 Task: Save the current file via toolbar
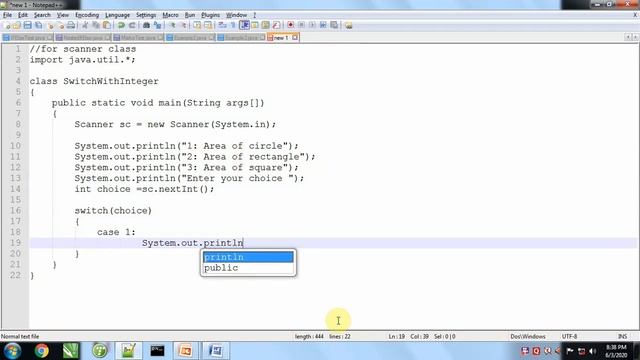coord(27,25)
